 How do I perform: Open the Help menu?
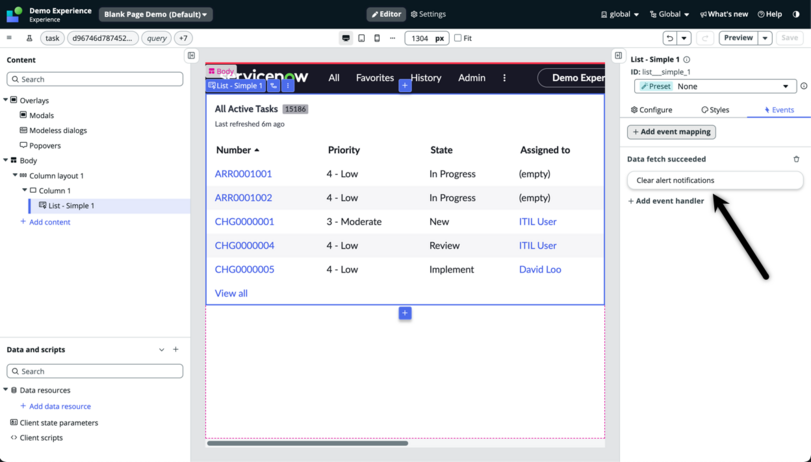[770, 14]
